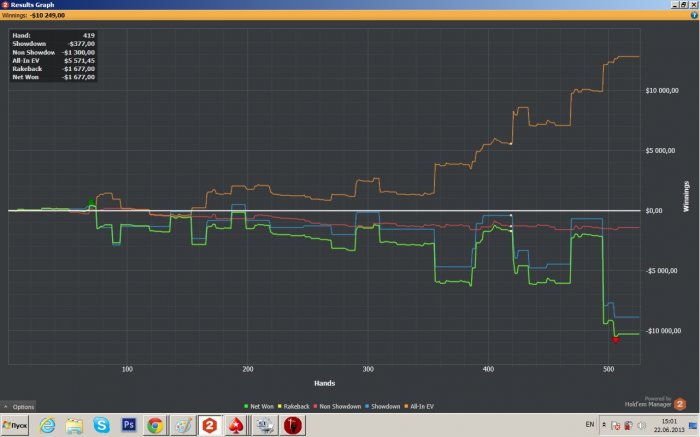Click the 500 hands axis label
The height and width of the screenshot is (437, 700).
608,369
